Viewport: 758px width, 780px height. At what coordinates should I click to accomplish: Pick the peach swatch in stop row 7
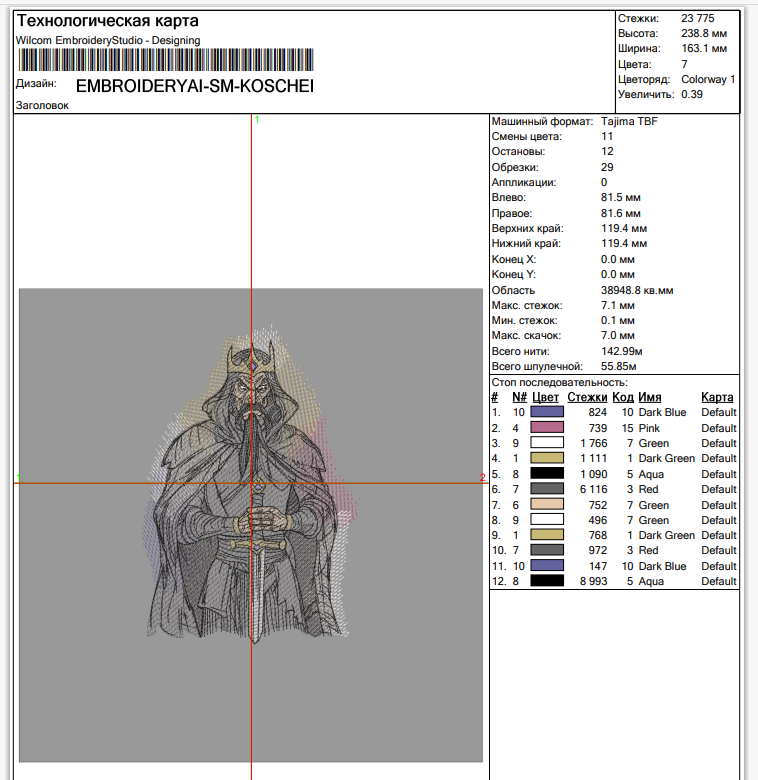[547, 505]
